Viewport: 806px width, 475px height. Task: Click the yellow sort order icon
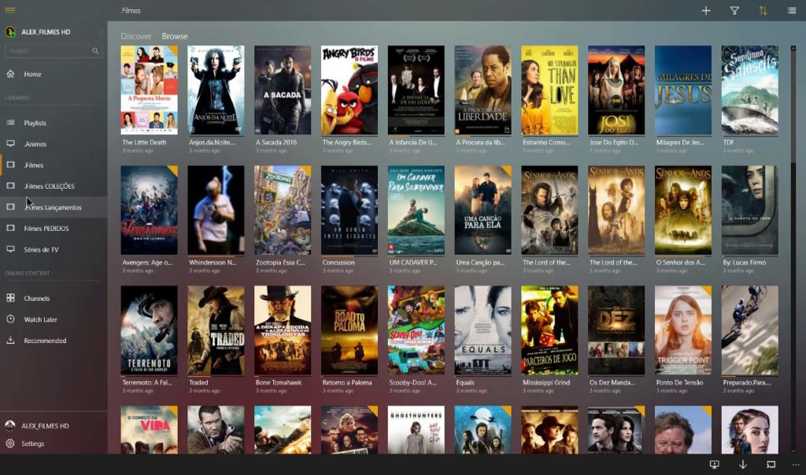pos(763,10)
